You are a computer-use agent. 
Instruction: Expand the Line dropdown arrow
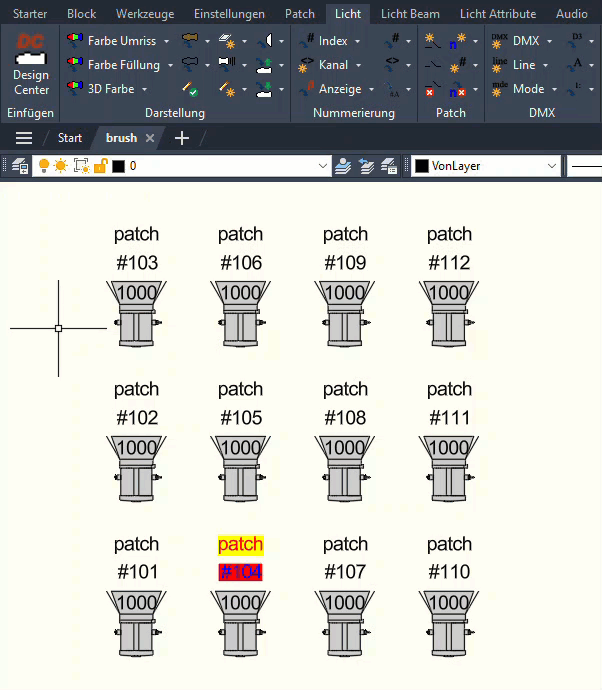pyautogui.click(x=545, y=66)
